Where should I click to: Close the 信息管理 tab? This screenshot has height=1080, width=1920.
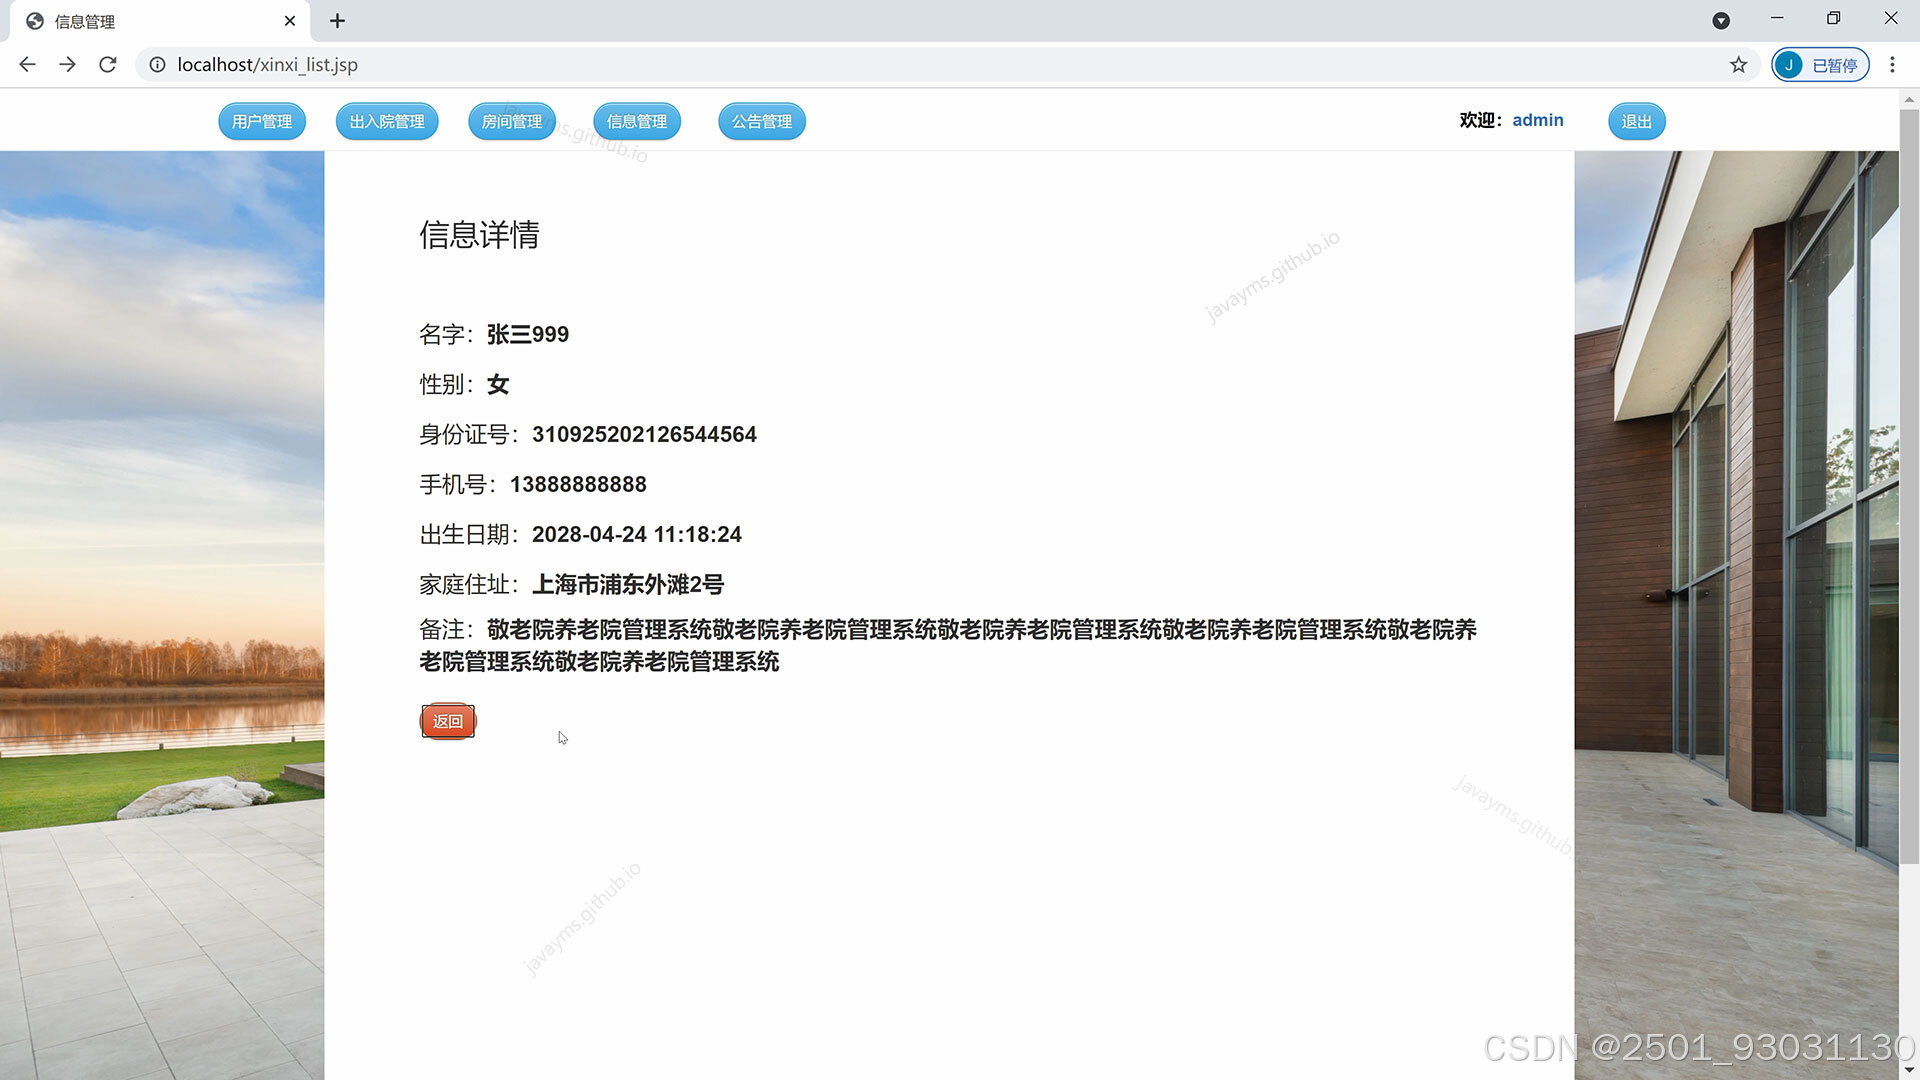pos(290,21)
